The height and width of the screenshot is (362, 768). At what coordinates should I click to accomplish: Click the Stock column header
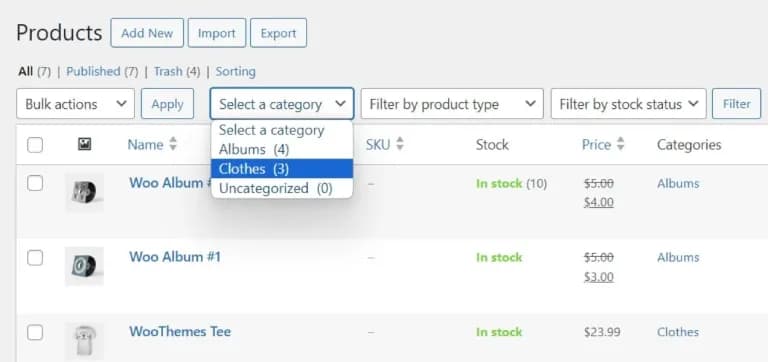492,145
